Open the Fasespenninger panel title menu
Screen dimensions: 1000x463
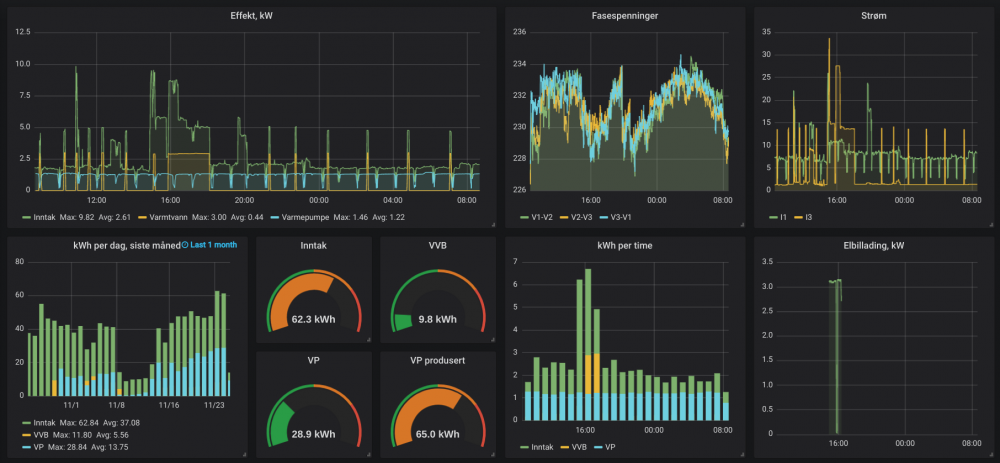(625, 15)
